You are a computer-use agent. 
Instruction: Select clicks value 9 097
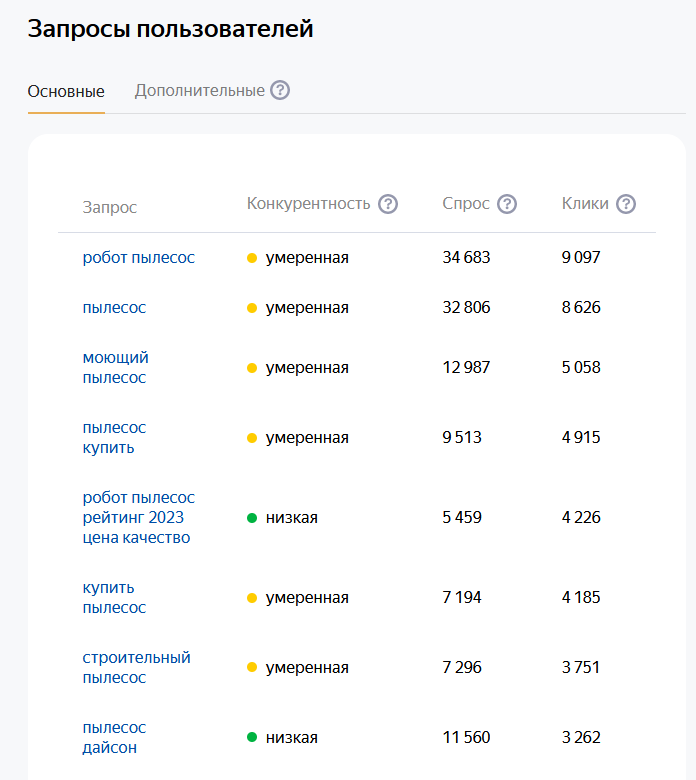(581, 257)
